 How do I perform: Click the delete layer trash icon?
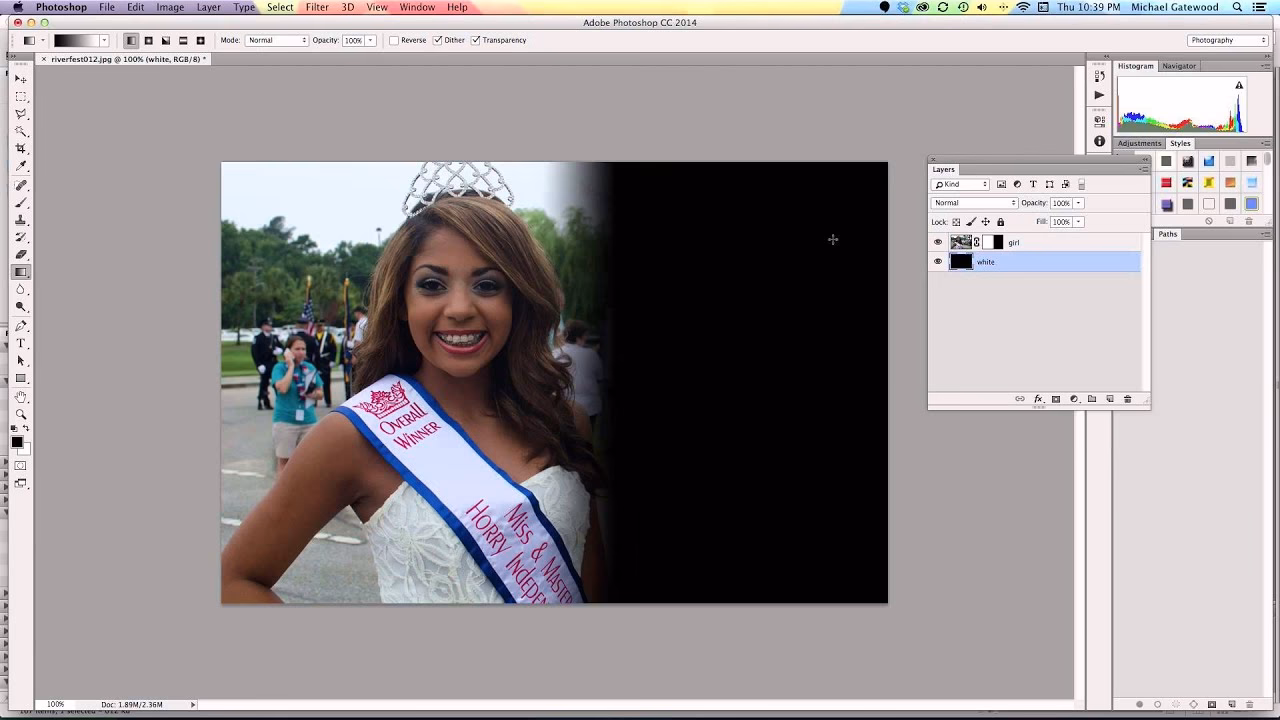point(1127,399)
